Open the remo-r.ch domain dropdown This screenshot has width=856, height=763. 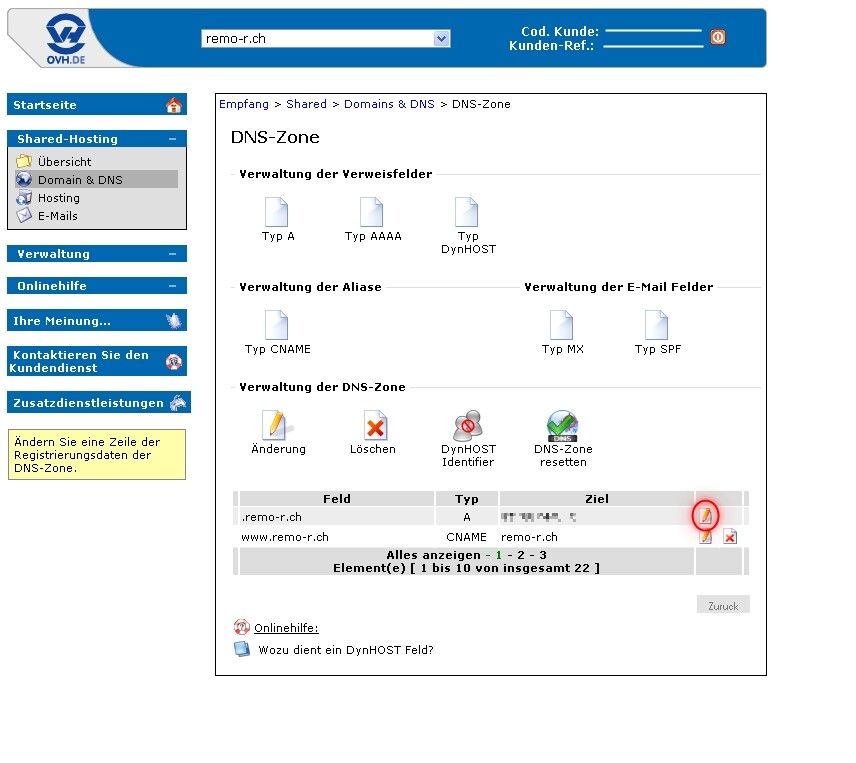[442, 39]
